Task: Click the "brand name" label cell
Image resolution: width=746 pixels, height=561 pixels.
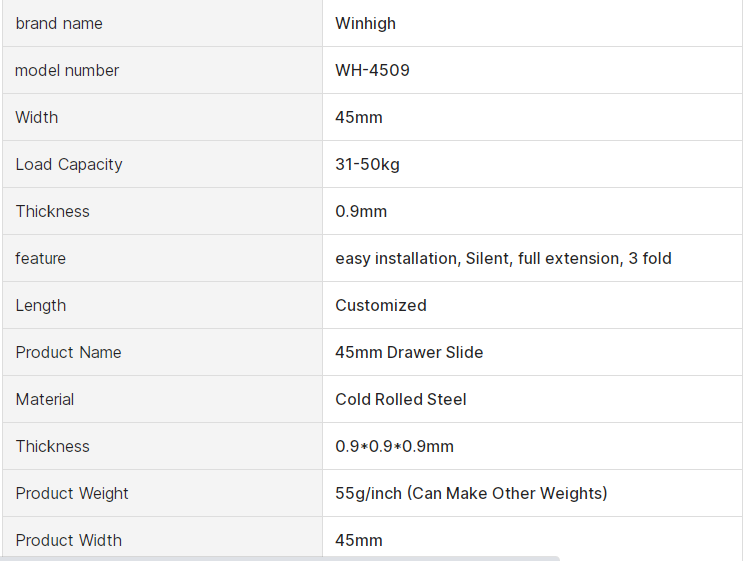Action: 59,23
